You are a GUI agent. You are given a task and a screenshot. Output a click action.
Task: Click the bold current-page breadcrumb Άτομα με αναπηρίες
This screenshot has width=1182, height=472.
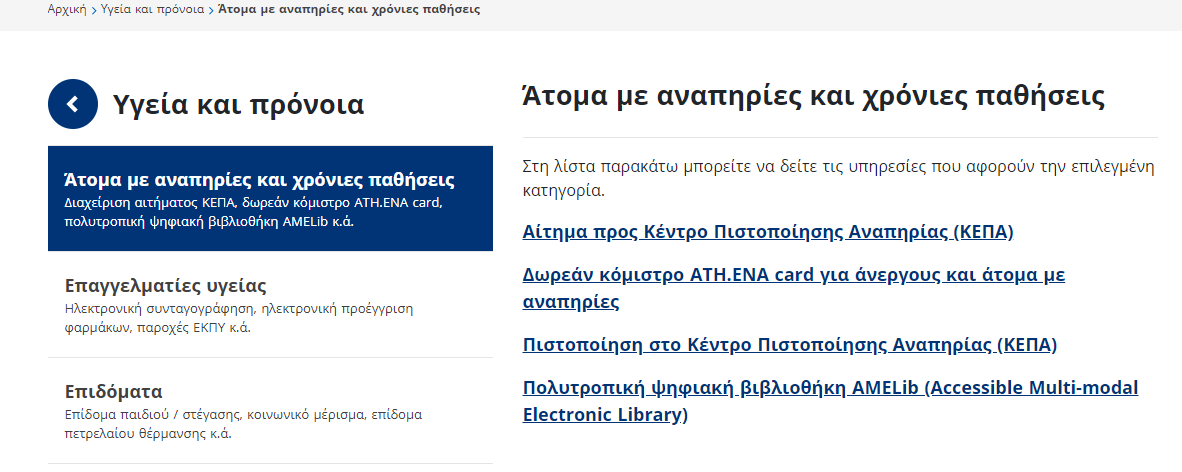pyautogui.click(x=350, y=10)
